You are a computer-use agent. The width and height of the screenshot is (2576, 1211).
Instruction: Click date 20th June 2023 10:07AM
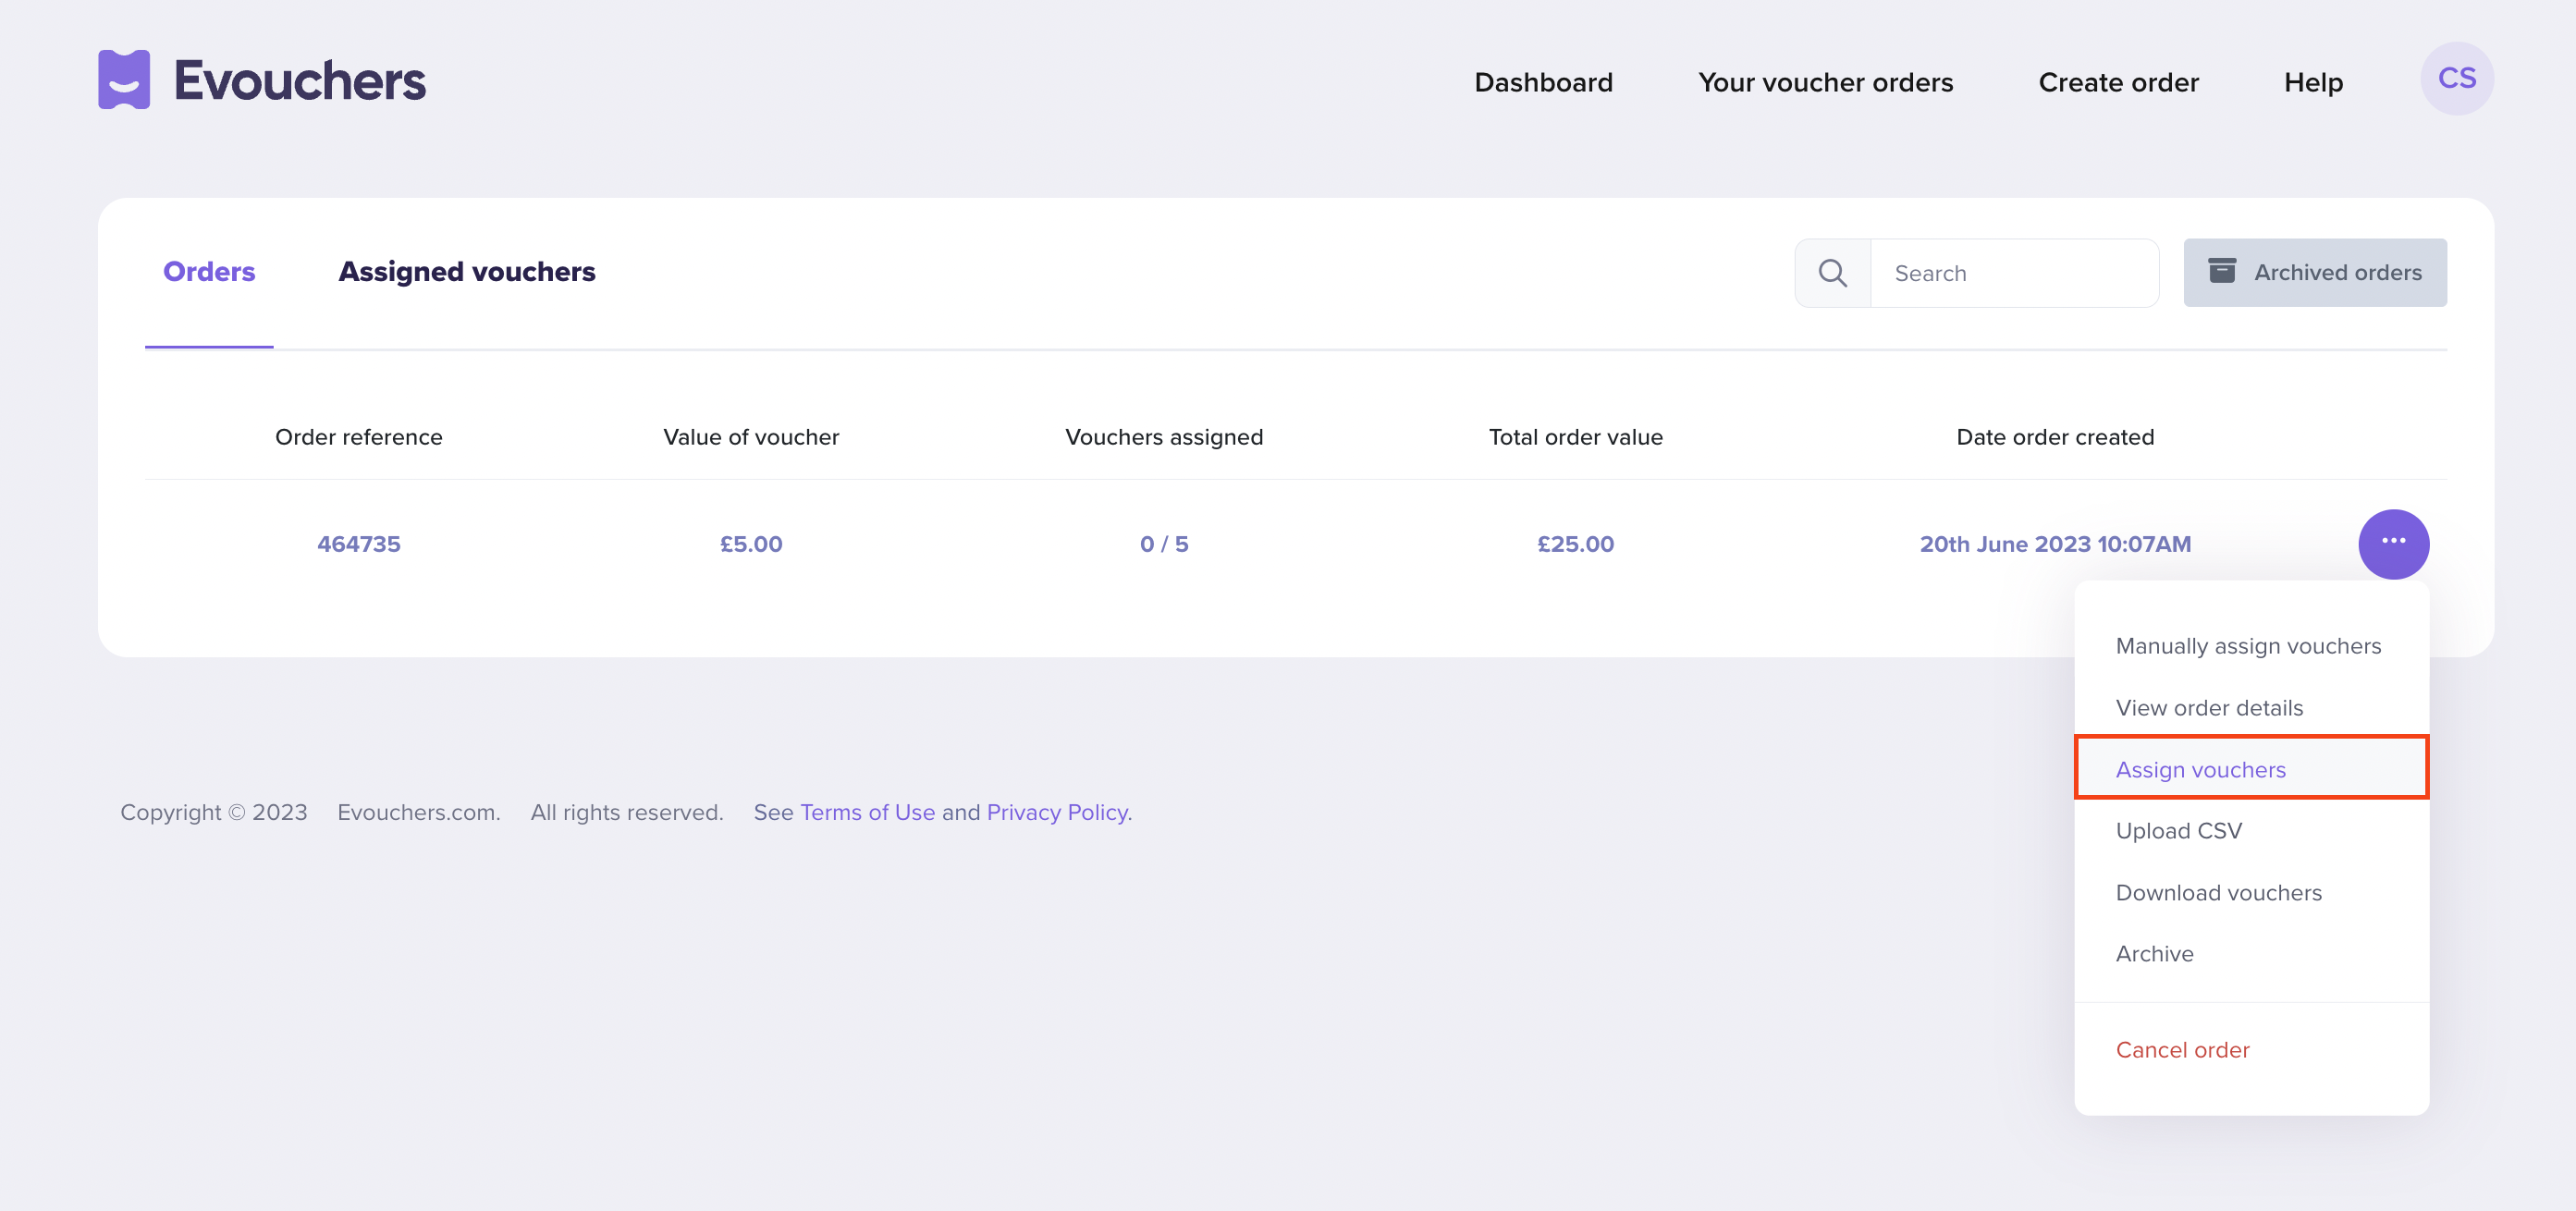tap(2055, 544)
